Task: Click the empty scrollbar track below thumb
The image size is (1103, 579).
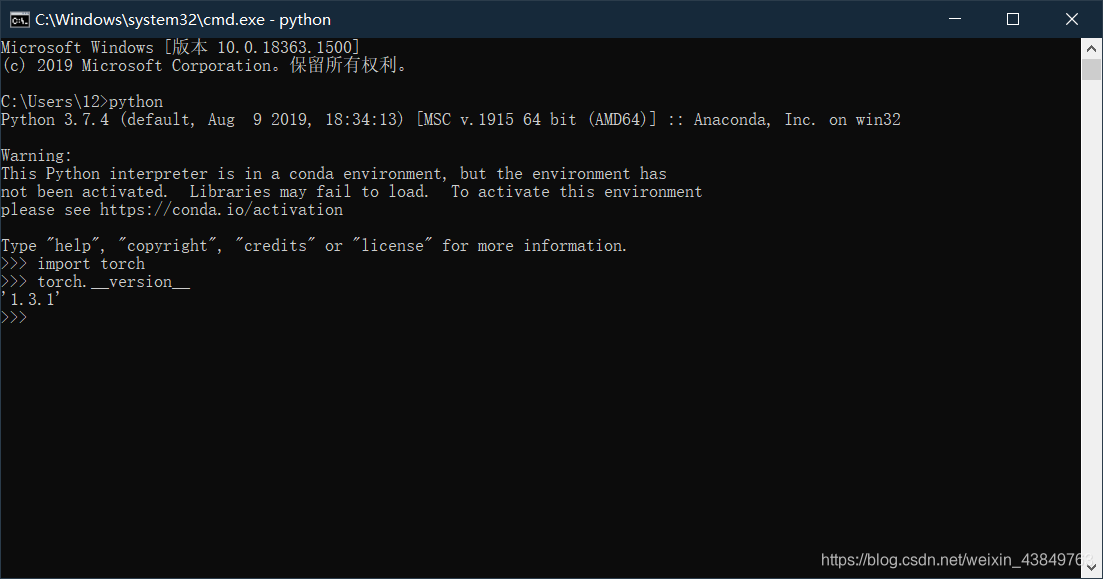Action: 1091,317
